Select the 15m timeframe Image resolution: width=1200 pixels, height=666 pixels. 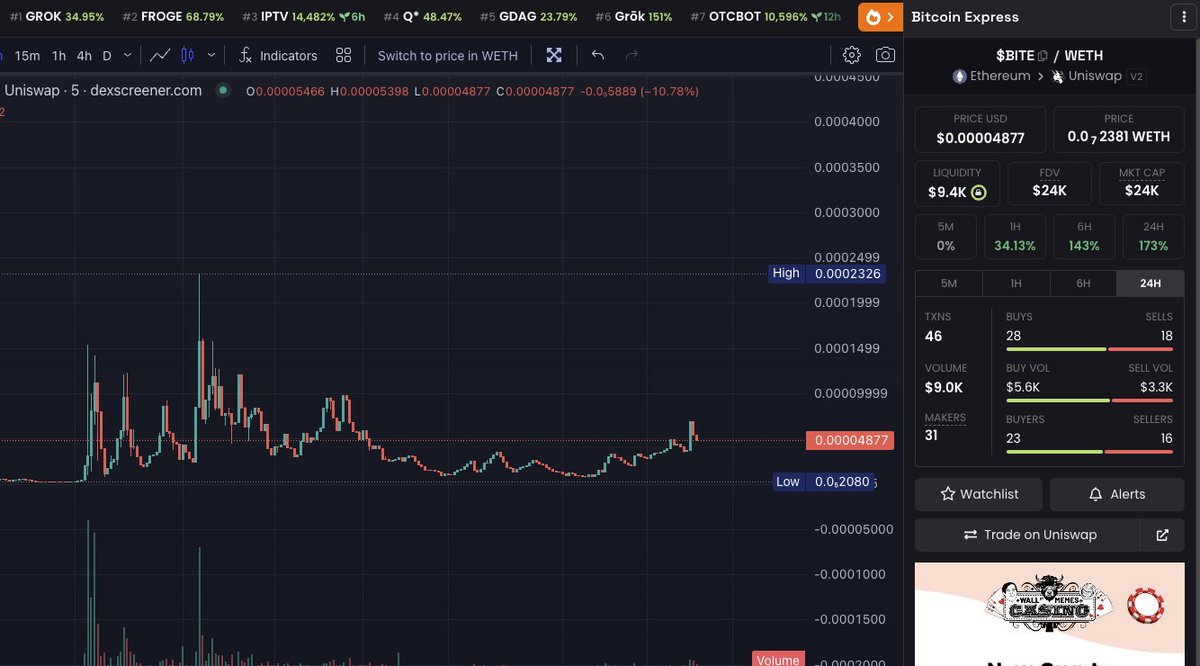tap(27, 56)
